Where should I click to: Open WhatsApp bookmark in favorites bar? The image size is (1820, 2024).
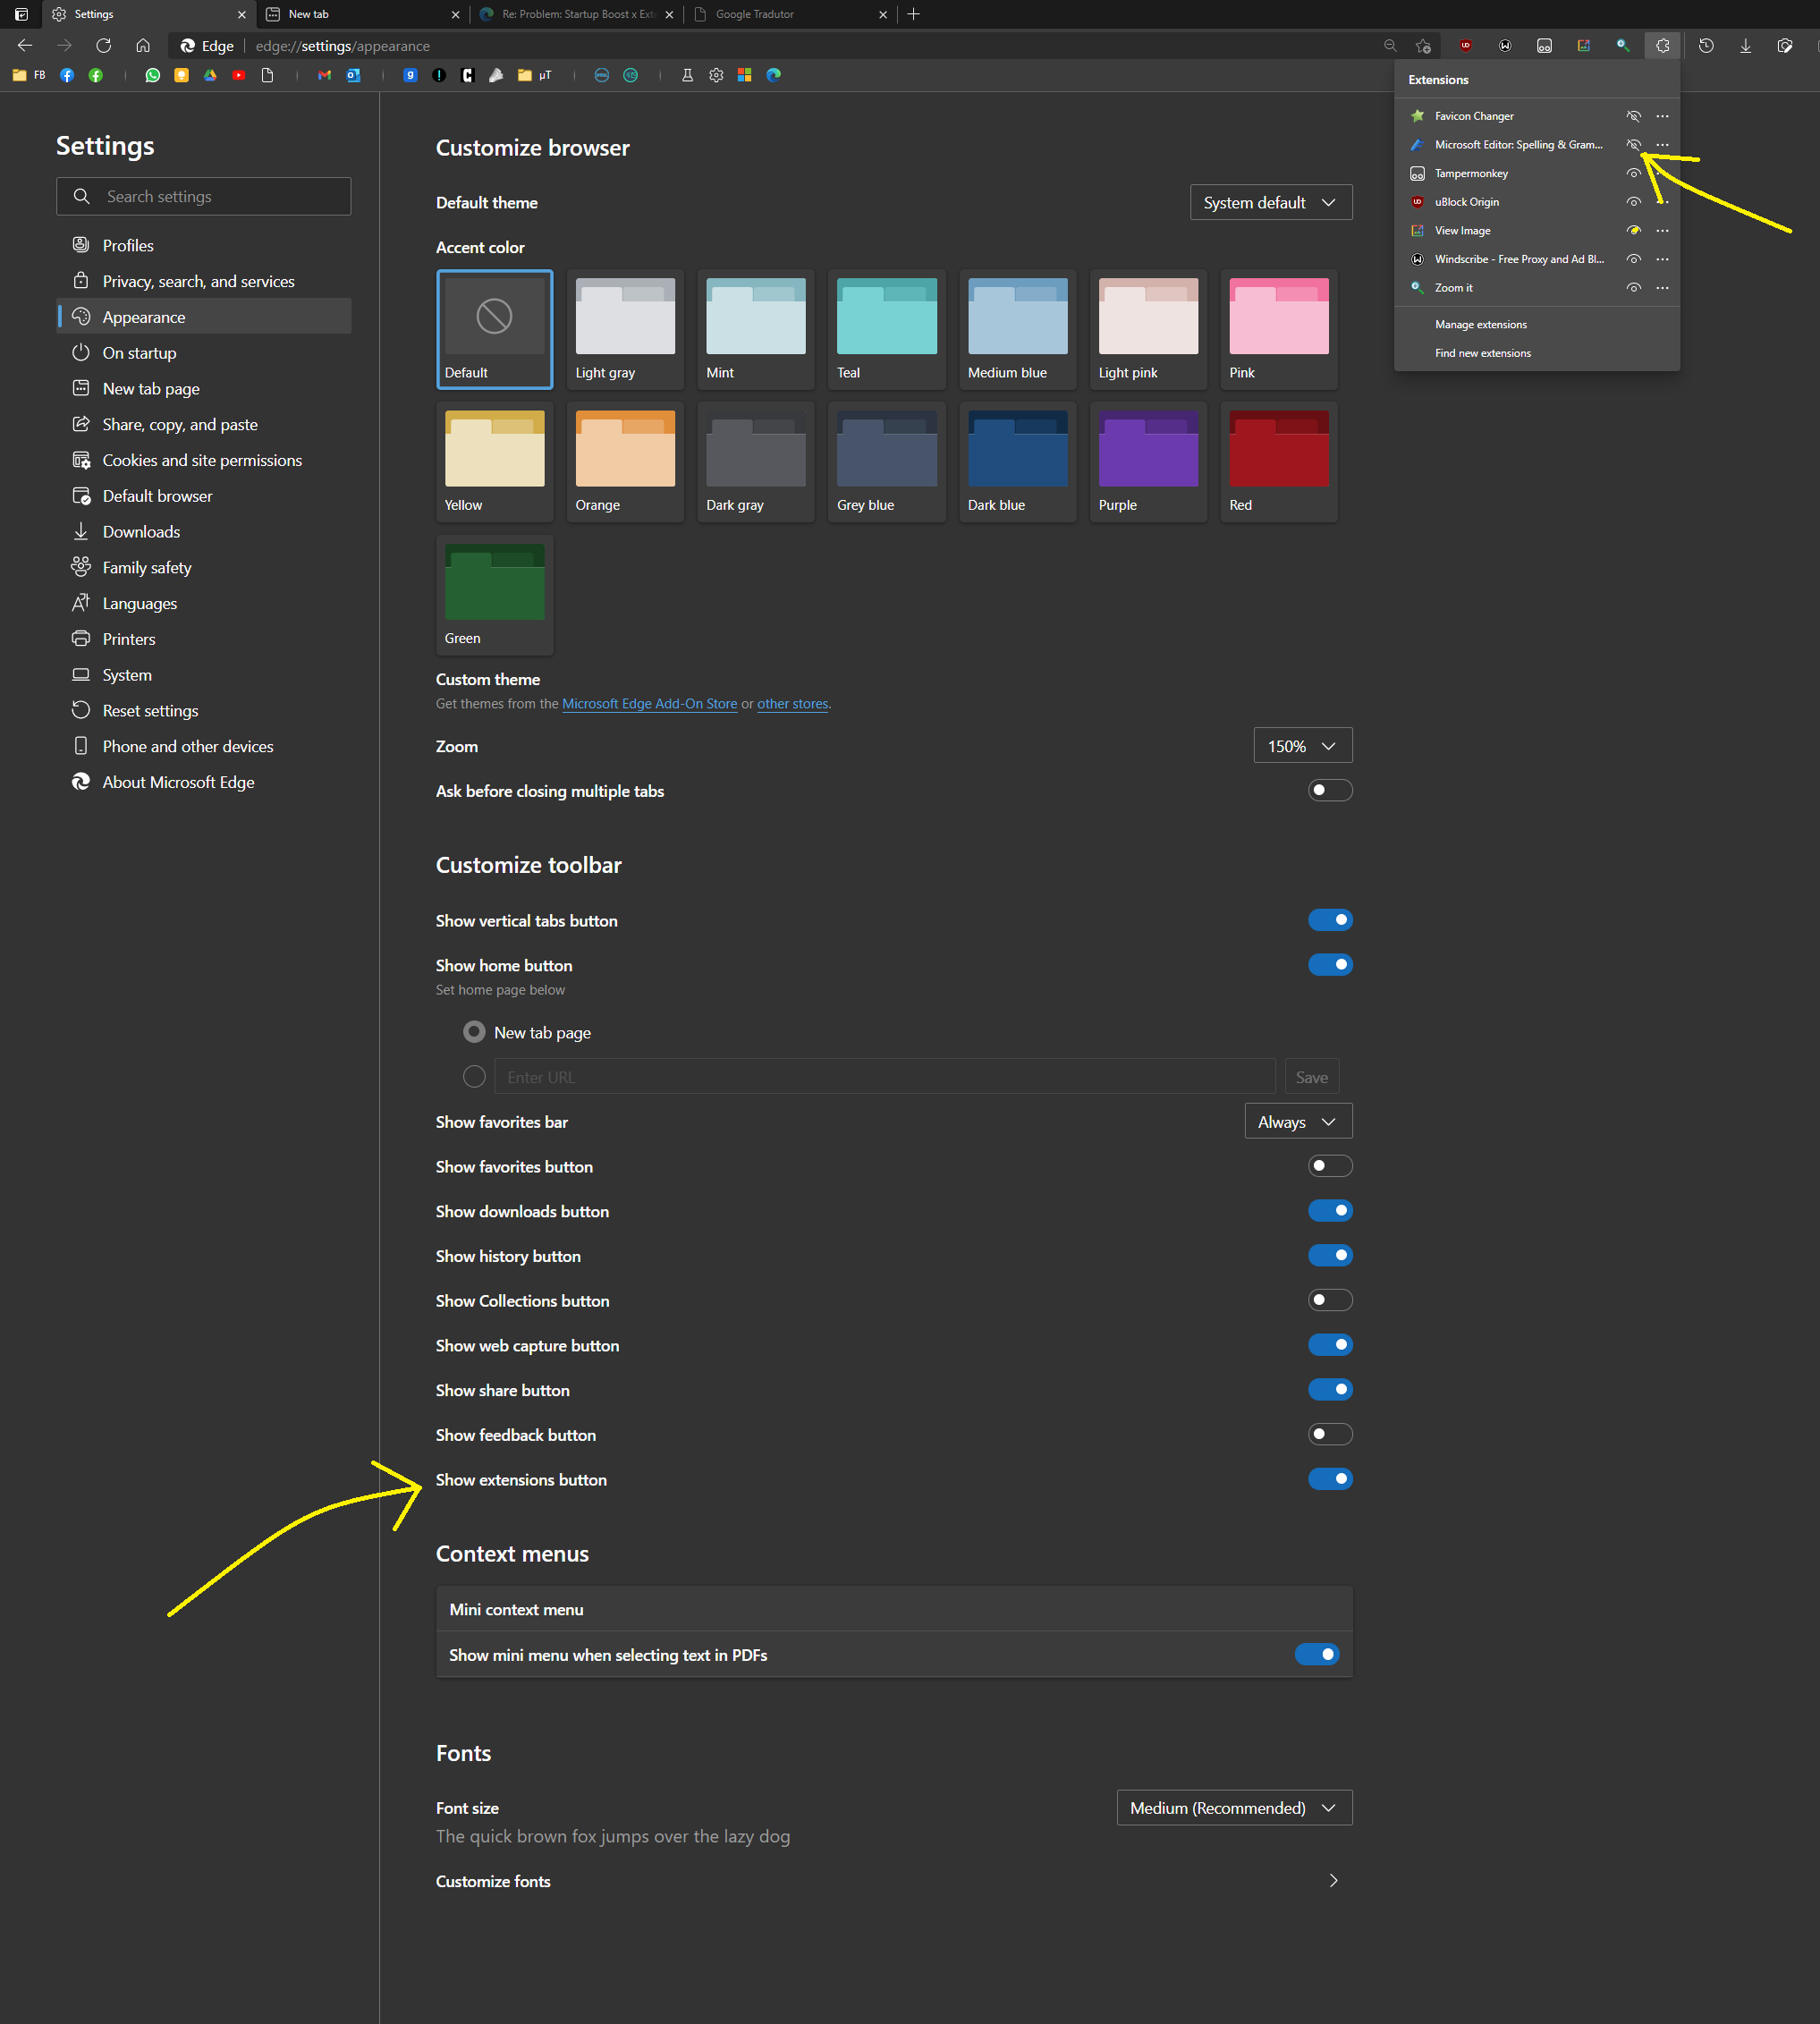(152, 75)
